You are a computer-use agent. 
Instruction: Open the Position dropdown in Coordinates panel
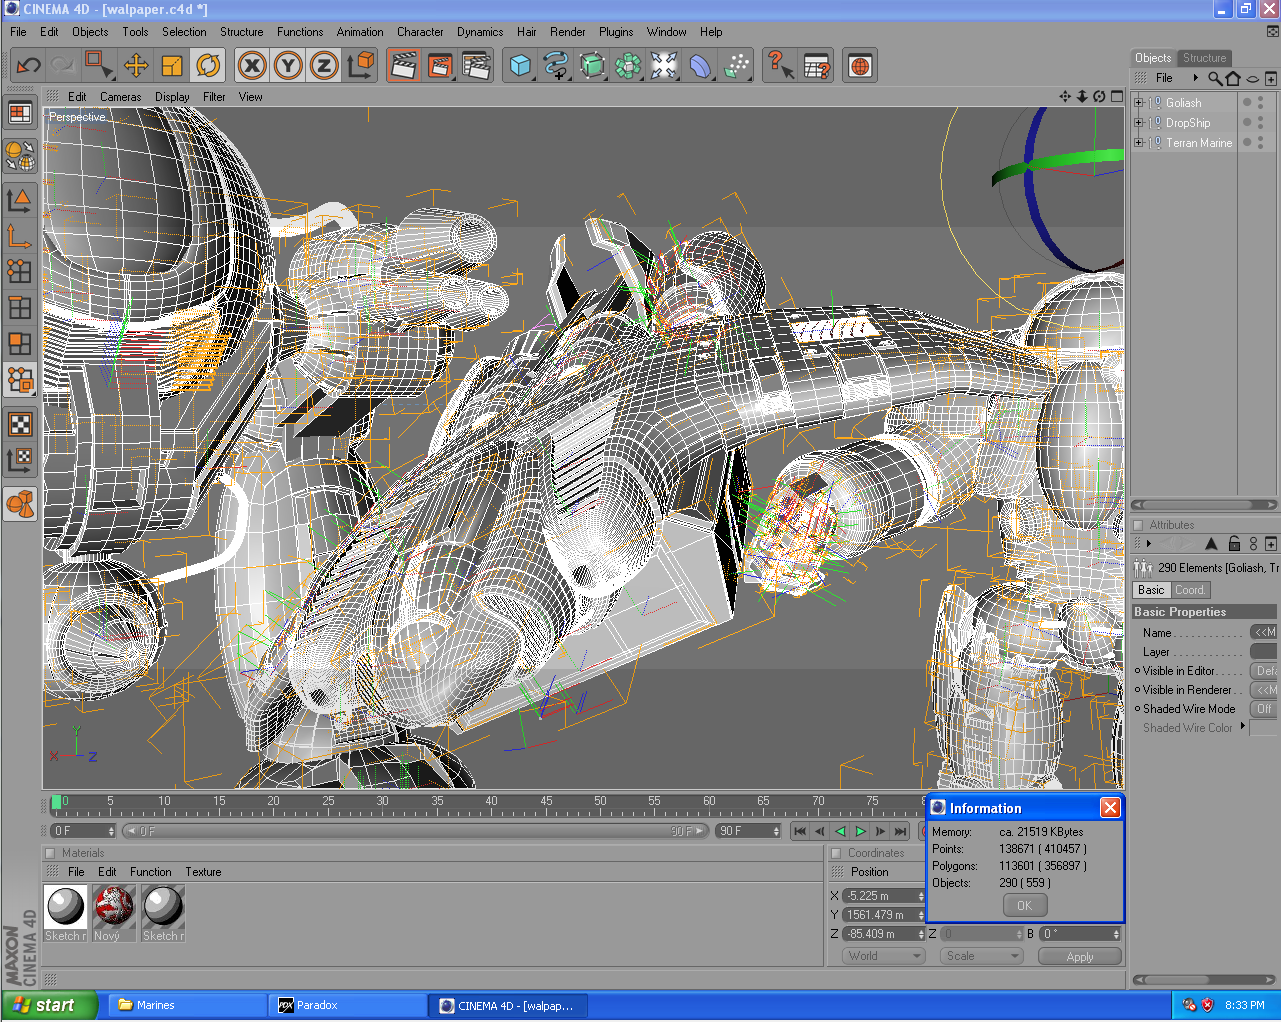(x=870, y=872)
